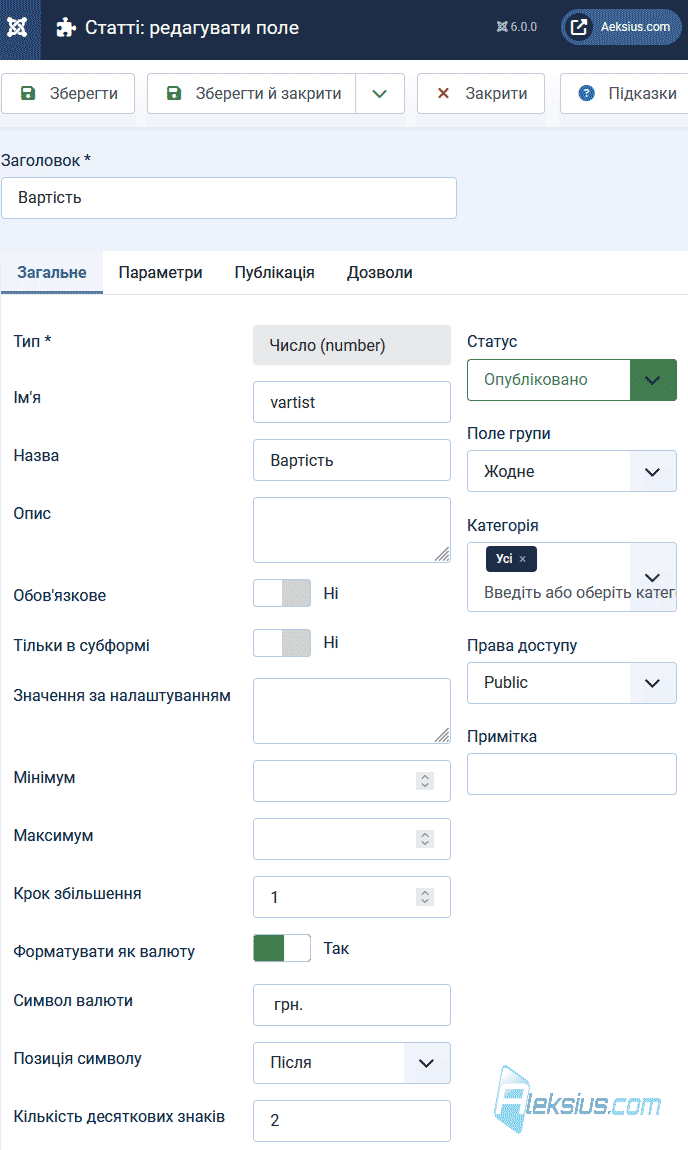Screen dimensions: 688x1150
Task: Open Aeksius.com site link icon
Action: click(x=579, y=27)
